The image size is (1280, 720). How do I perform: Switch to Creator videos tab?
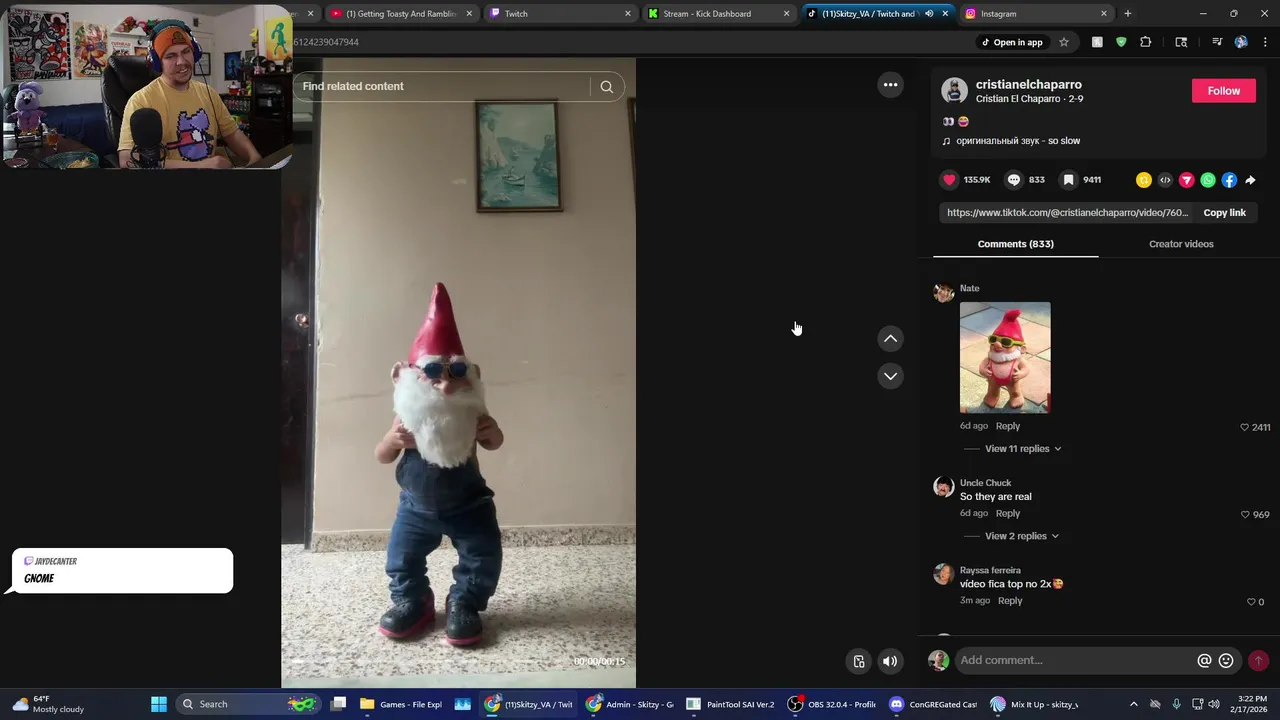click(1181, 244)
